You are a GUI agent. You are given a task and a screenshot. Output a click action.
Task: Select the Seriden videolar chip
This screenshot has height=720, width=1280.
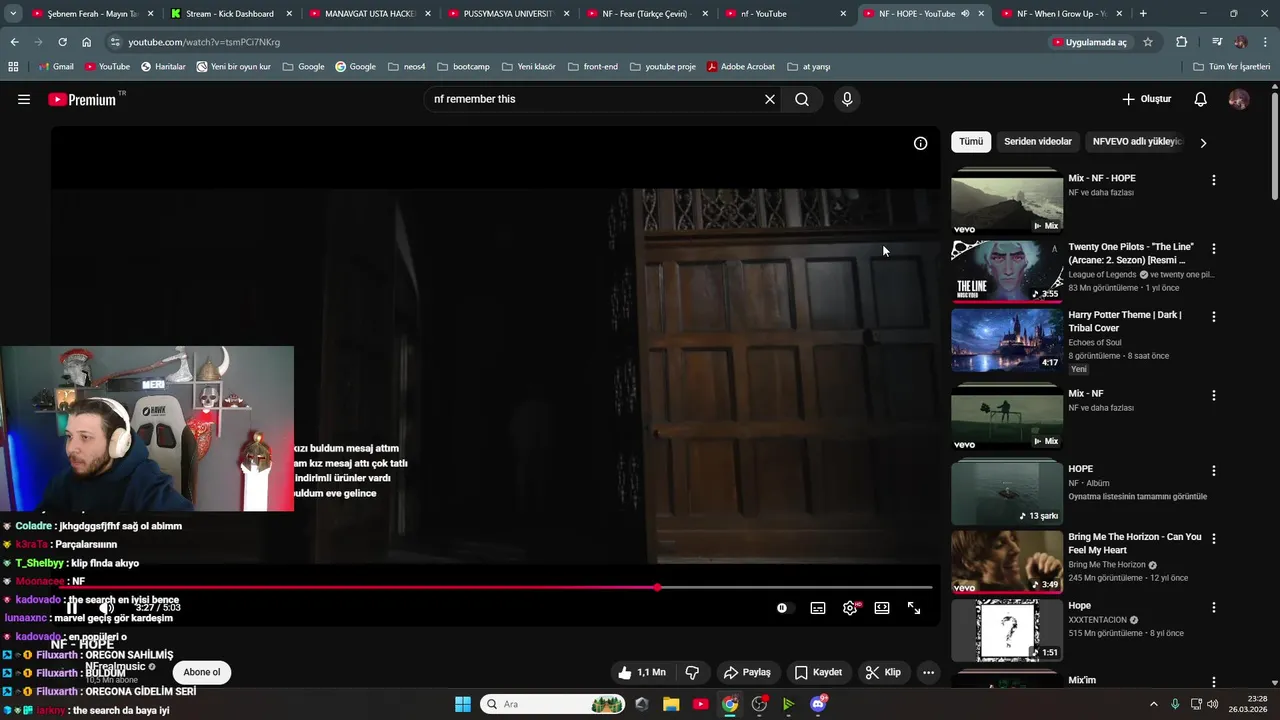coord(1038,142)
